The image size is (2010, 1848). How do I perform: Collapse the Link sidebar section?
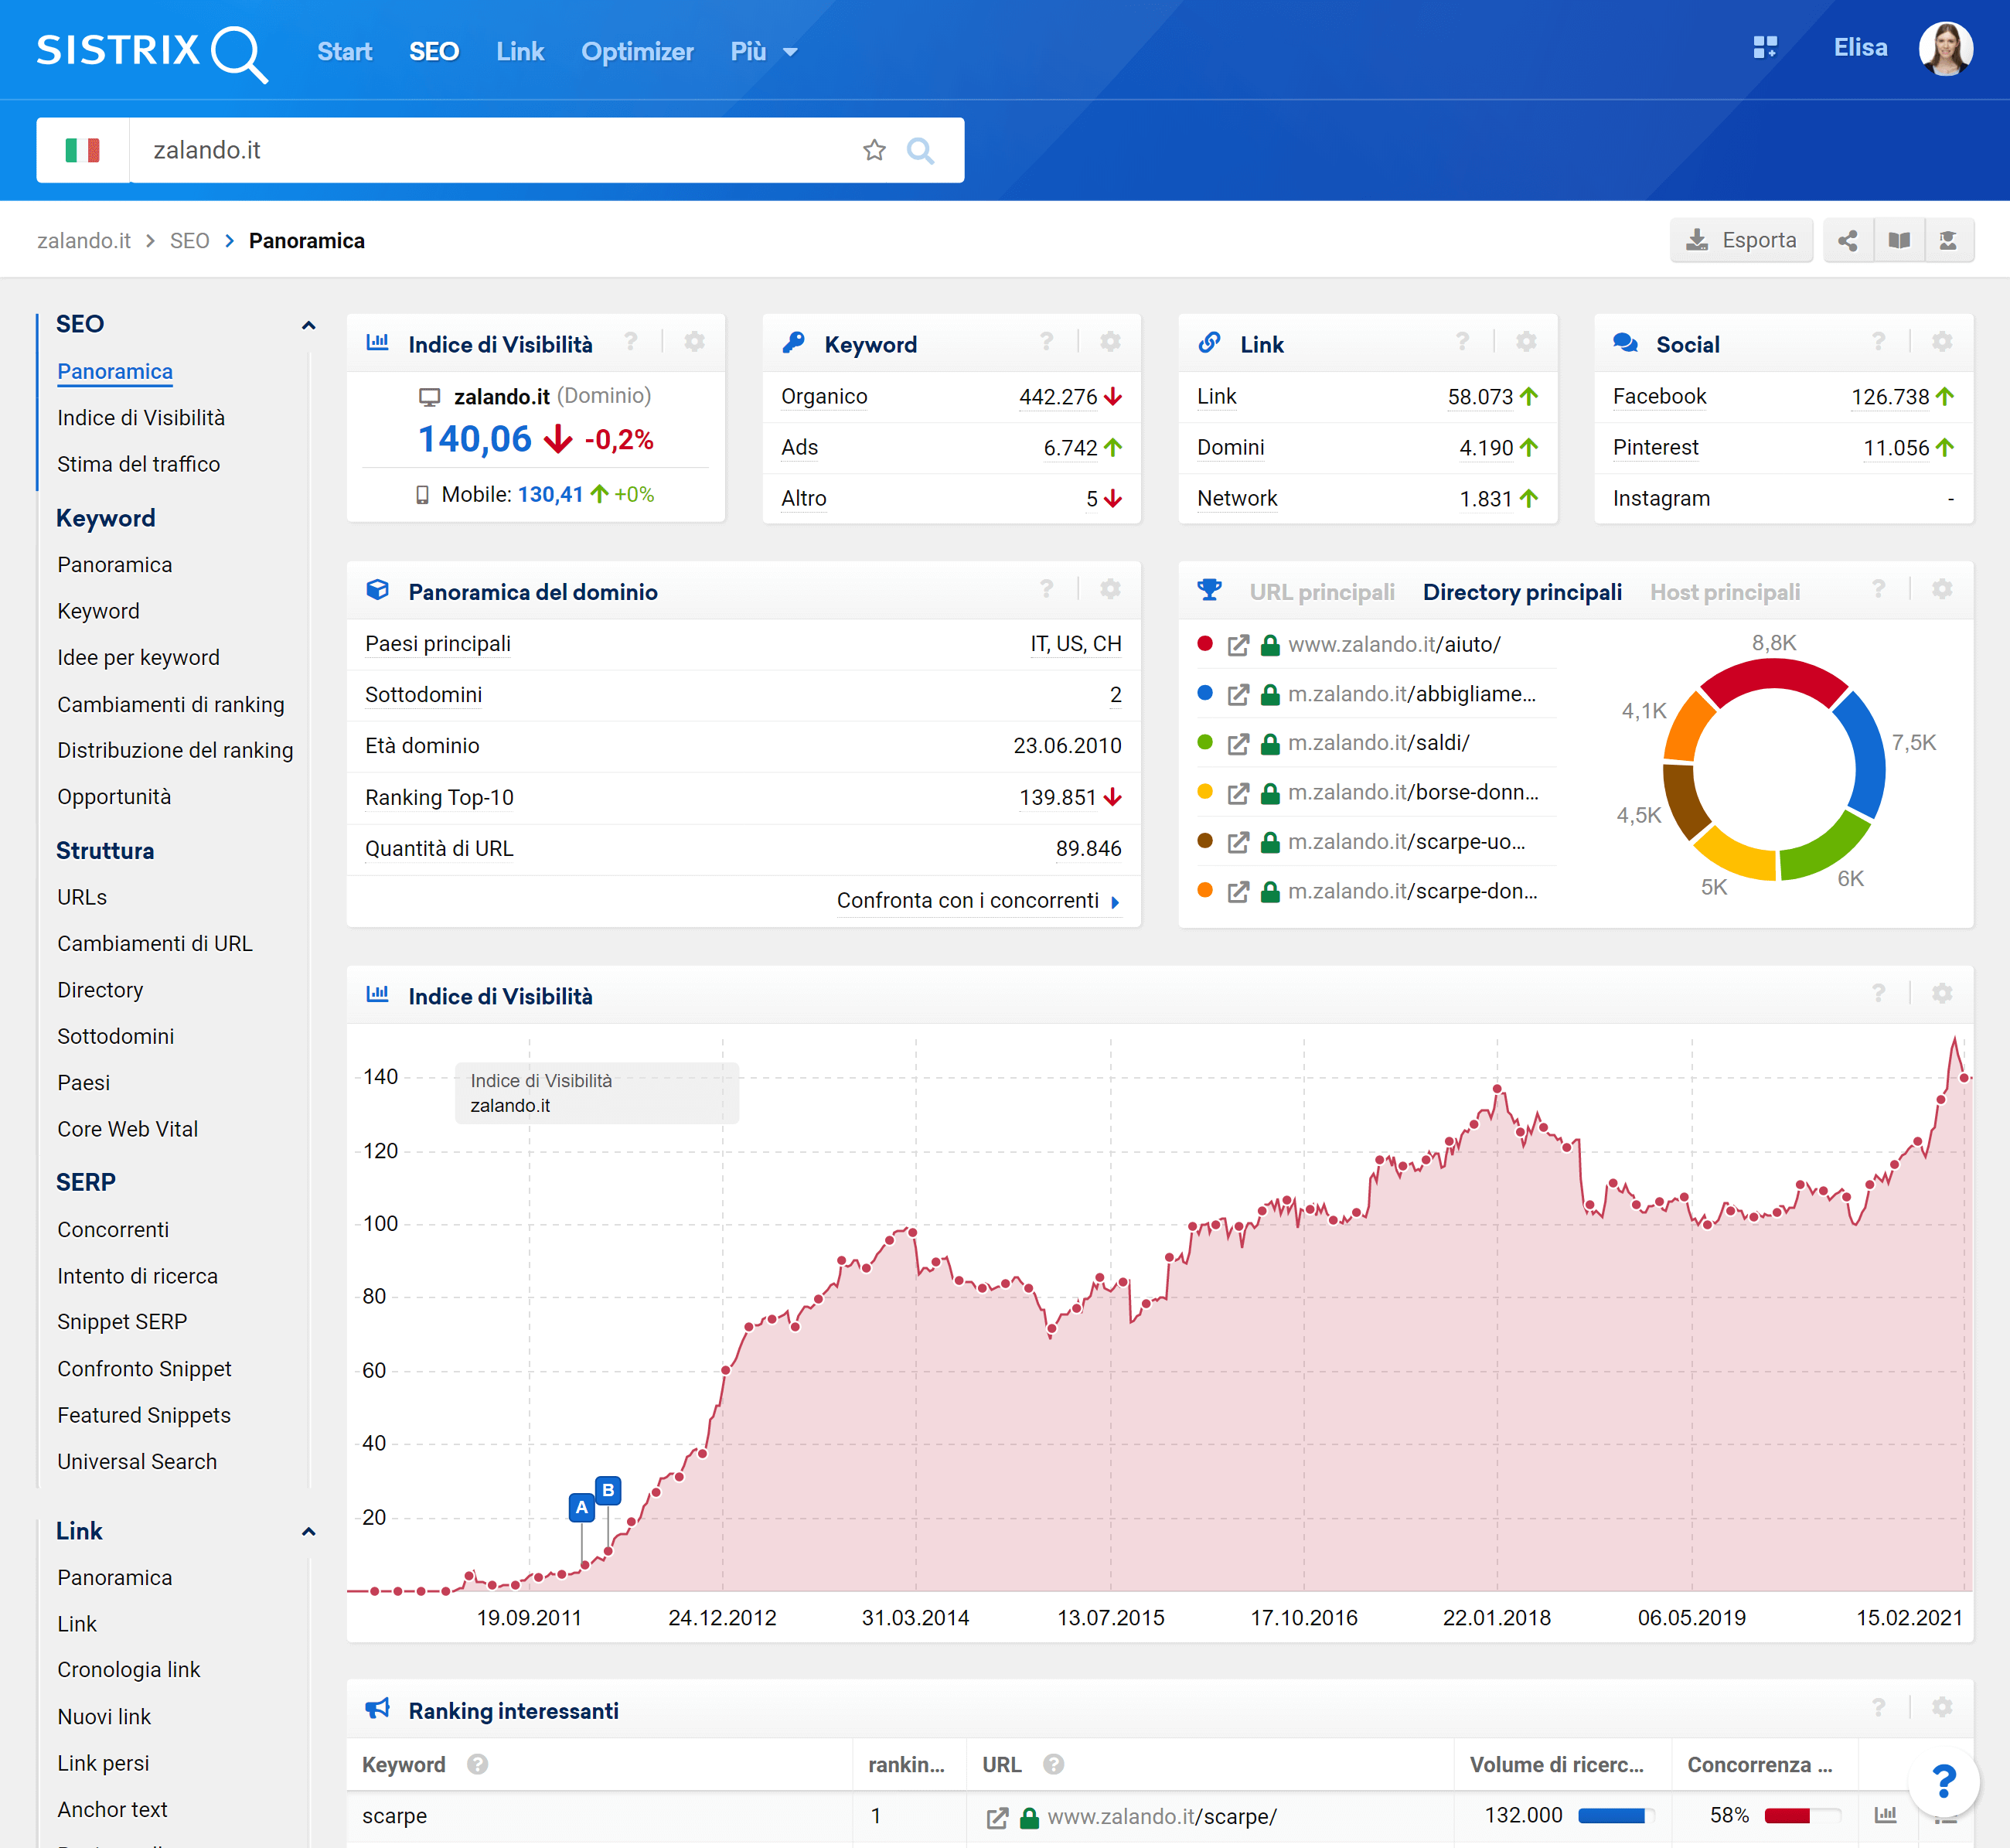coord(308,1531)
